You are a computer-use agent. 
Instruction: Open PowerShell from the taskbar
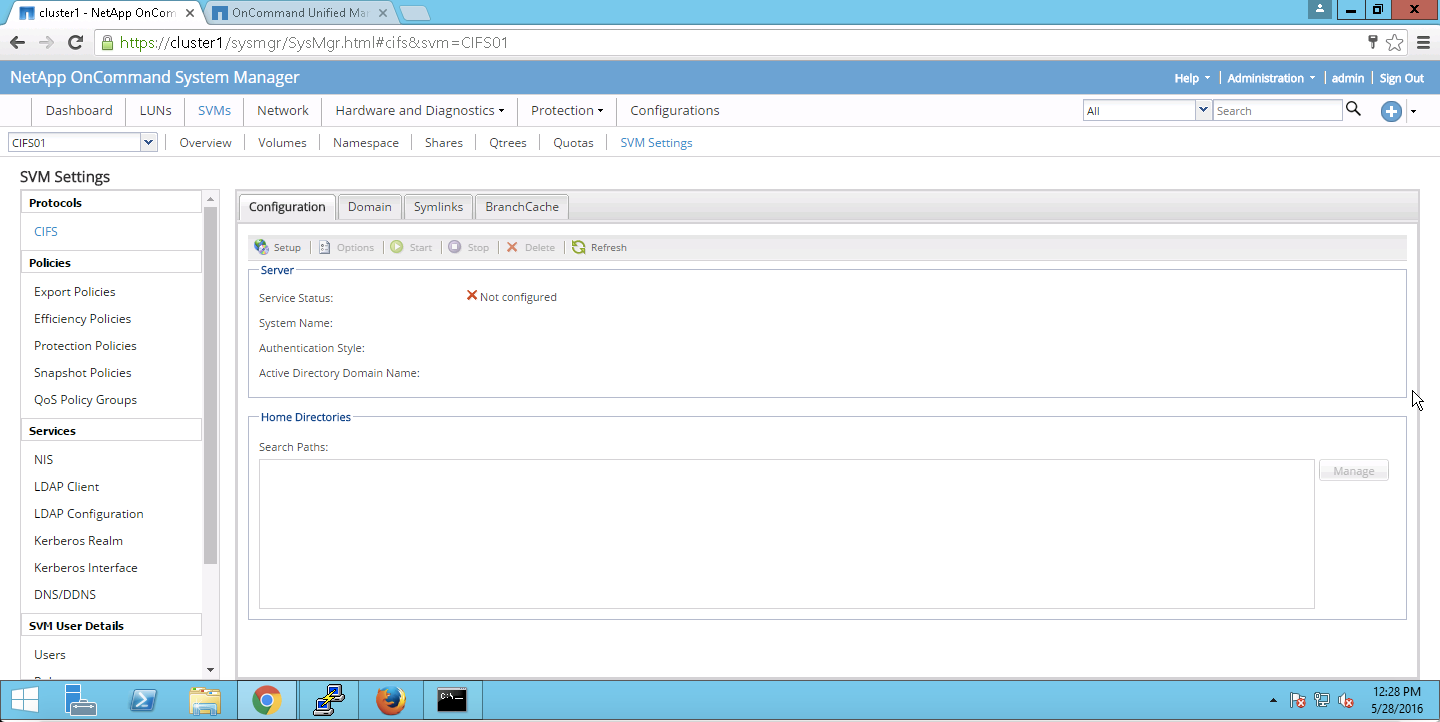pyautogui.click(x=144, y=700)
